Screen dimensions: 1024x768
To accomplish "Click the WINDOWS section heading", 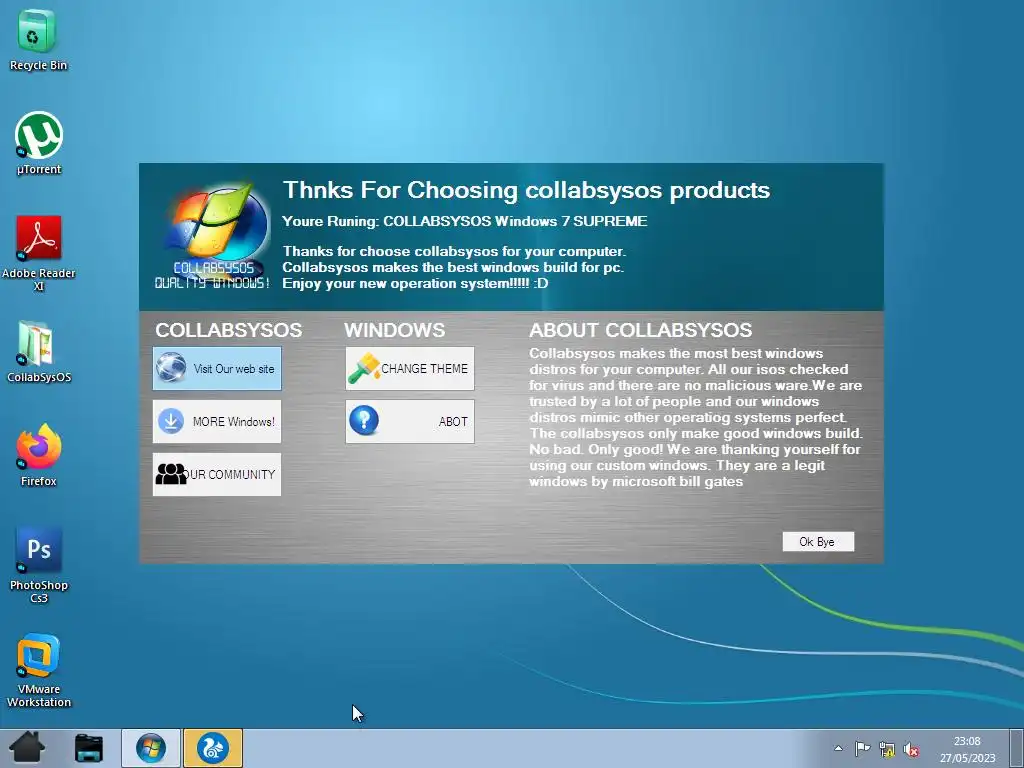I will click(x=394, y=330).
